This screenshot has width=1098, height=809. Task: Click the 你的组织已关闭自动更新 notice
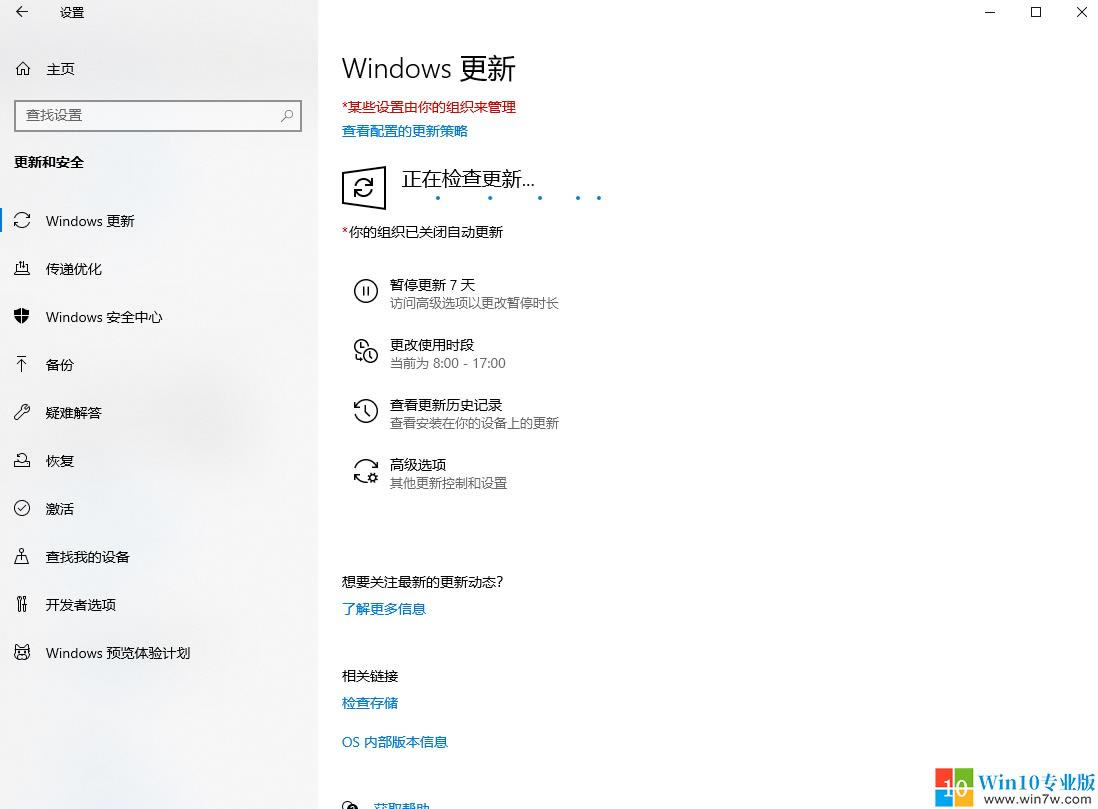[x=422, y=232]
